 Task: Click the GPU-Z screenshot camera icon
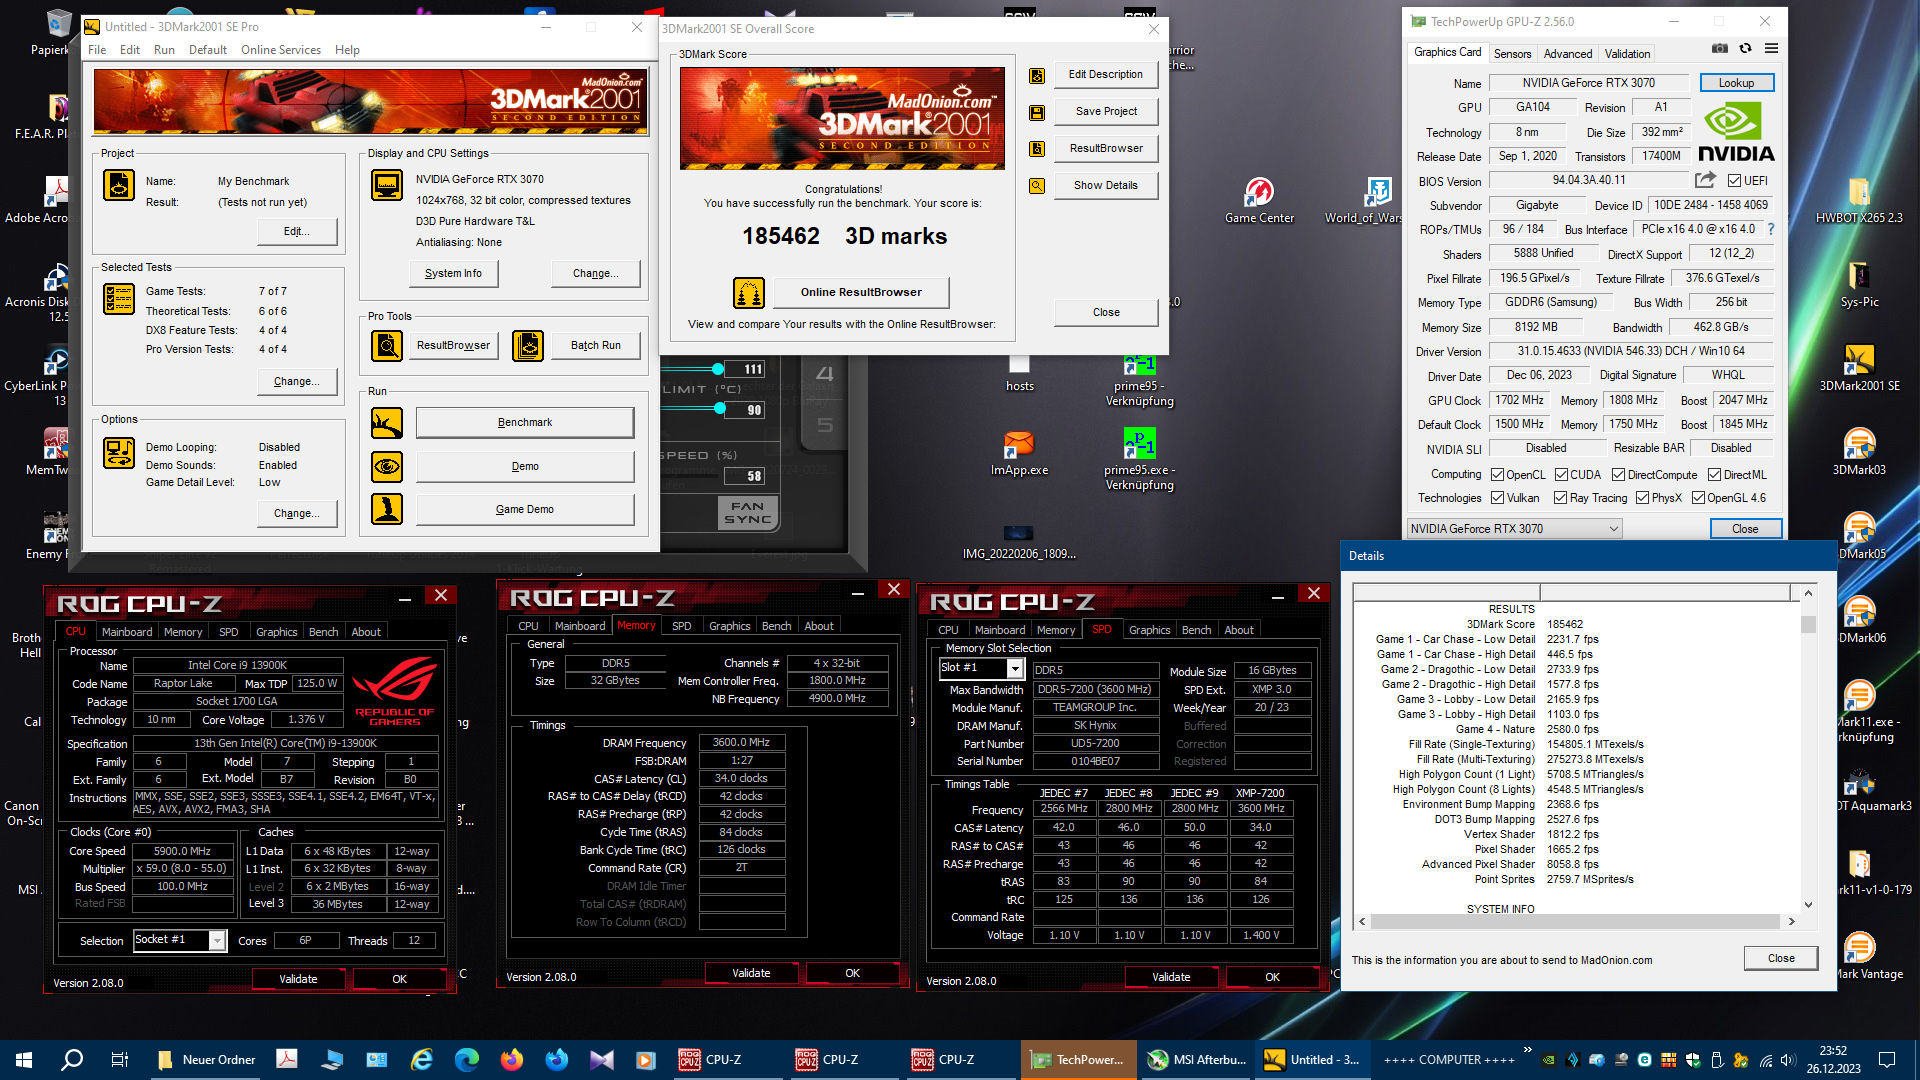click(x=1719, y=48)
